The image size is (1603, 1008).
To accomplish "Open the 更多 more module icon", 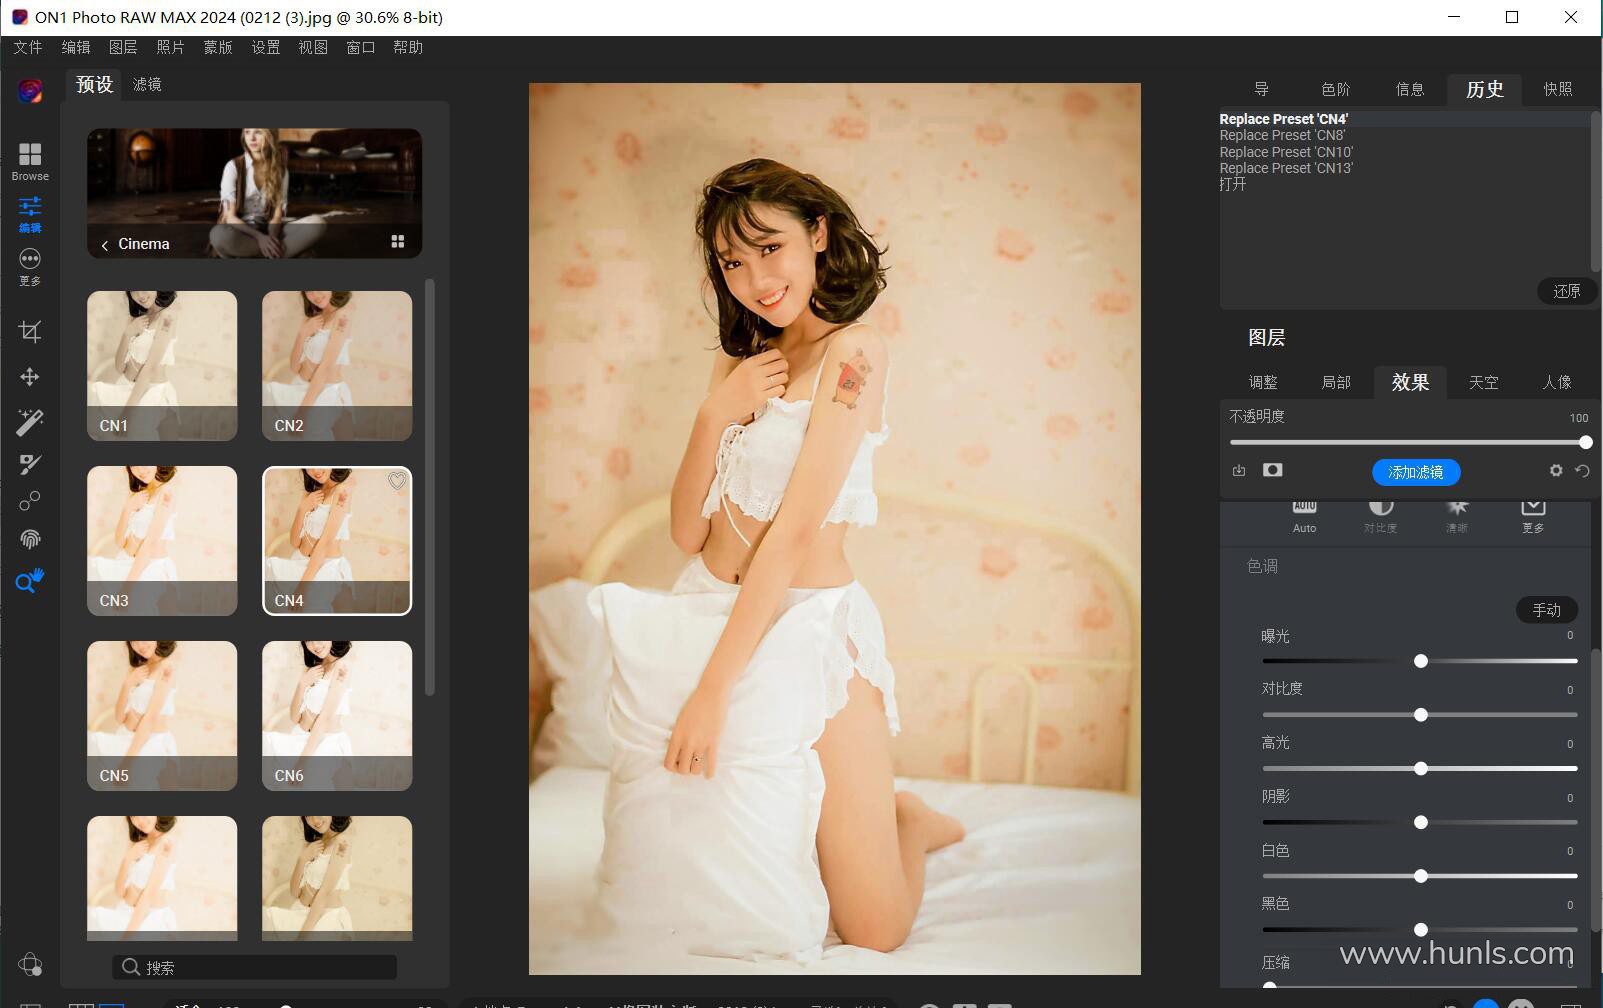I will coord(30,267).
